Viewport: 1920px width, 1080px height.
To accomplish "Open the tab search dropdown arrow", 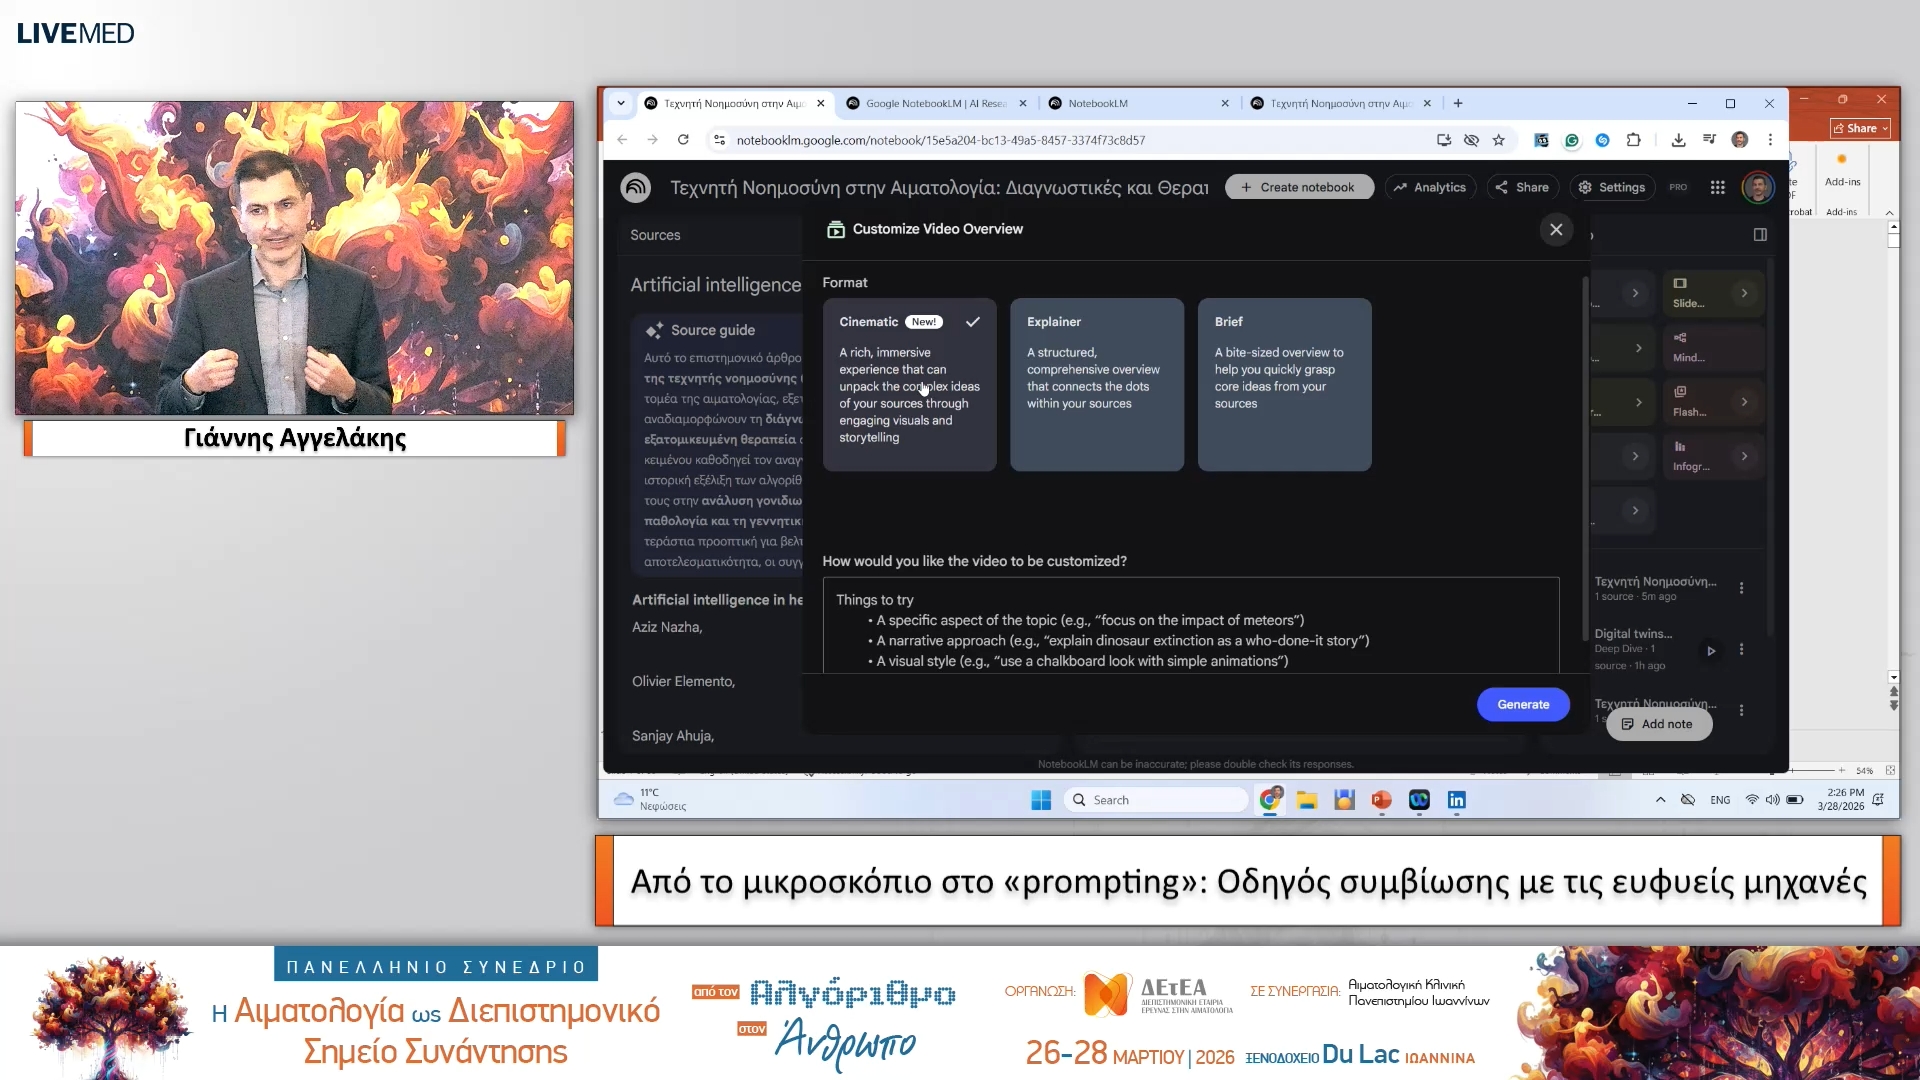I will coord(621,103).
